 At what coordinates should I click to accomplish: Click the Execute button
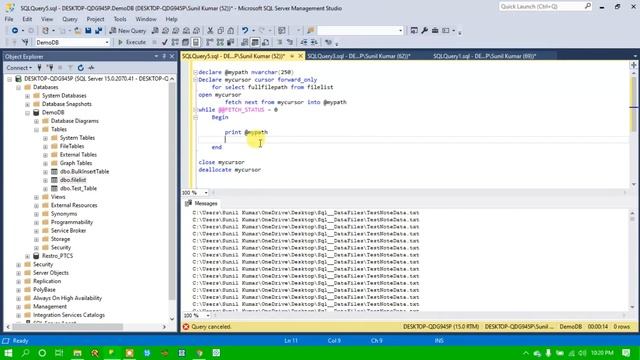click(x=132, y=42)
